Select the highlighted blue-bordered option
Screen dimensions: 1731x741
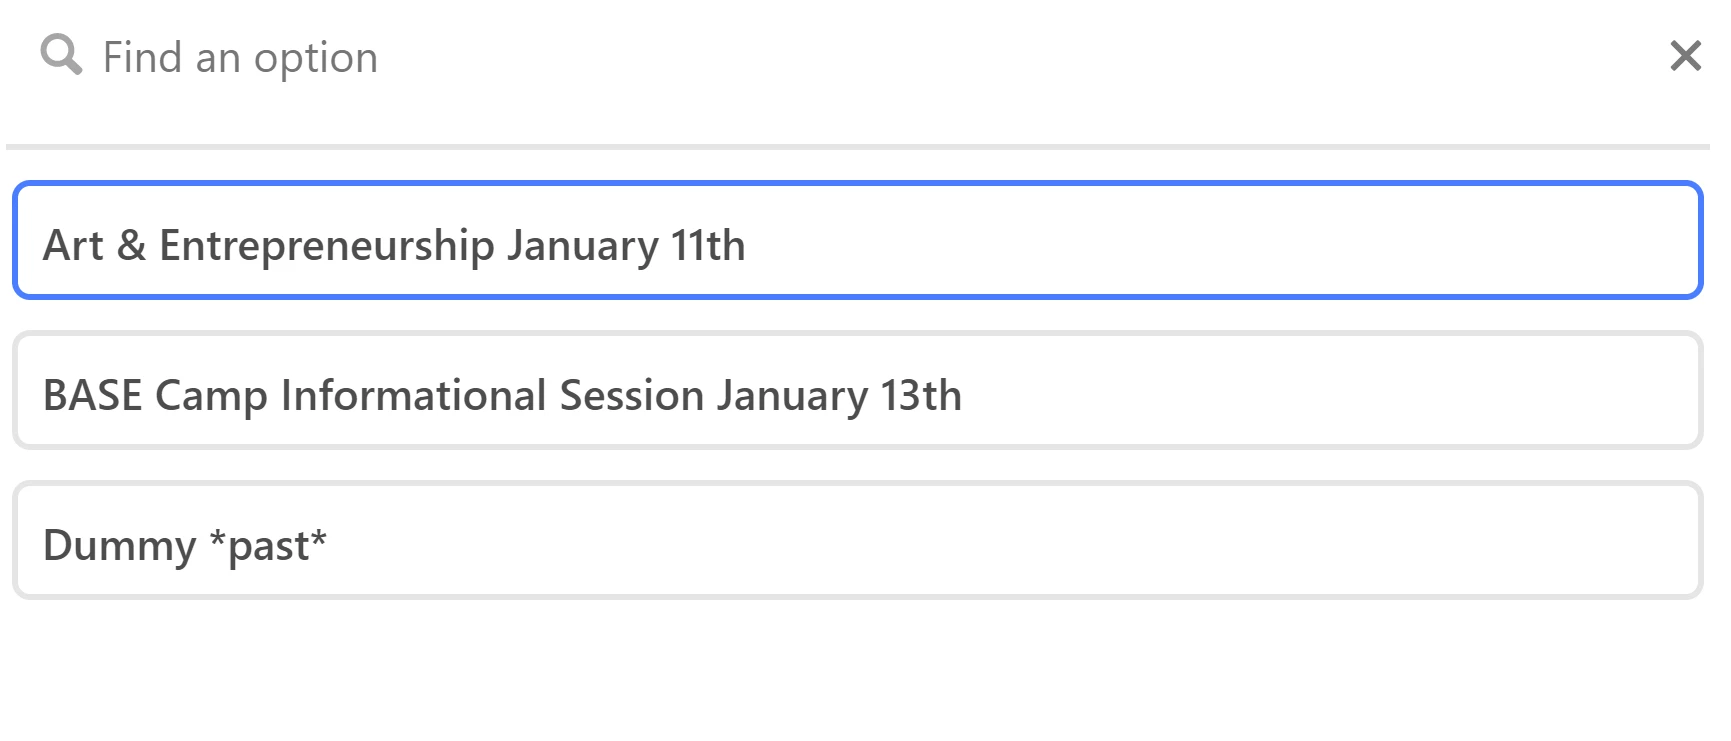pyautogui.click(x=857, y=240)
